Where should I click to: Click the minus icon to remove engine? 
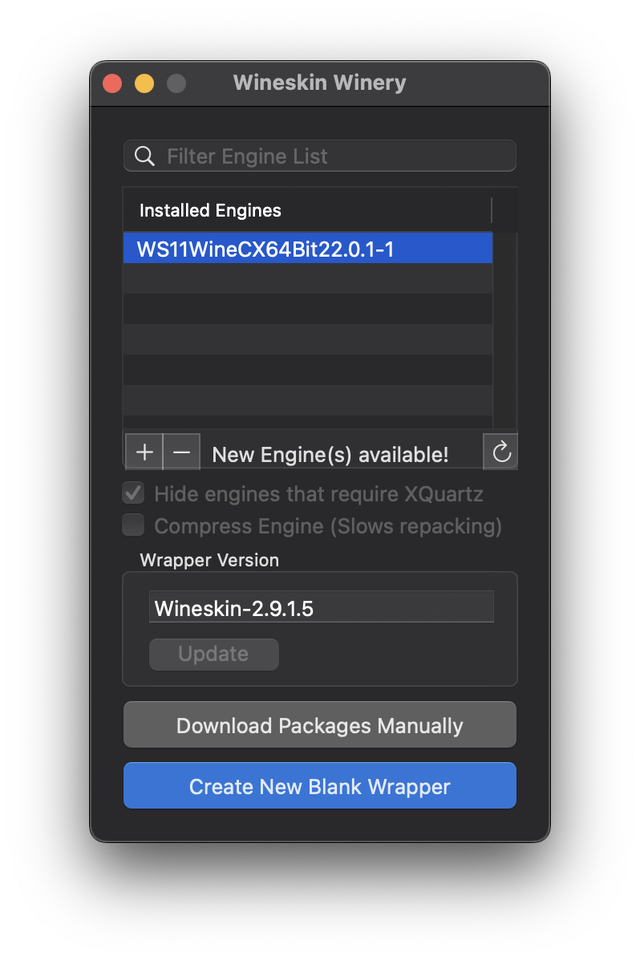point(181,452)
